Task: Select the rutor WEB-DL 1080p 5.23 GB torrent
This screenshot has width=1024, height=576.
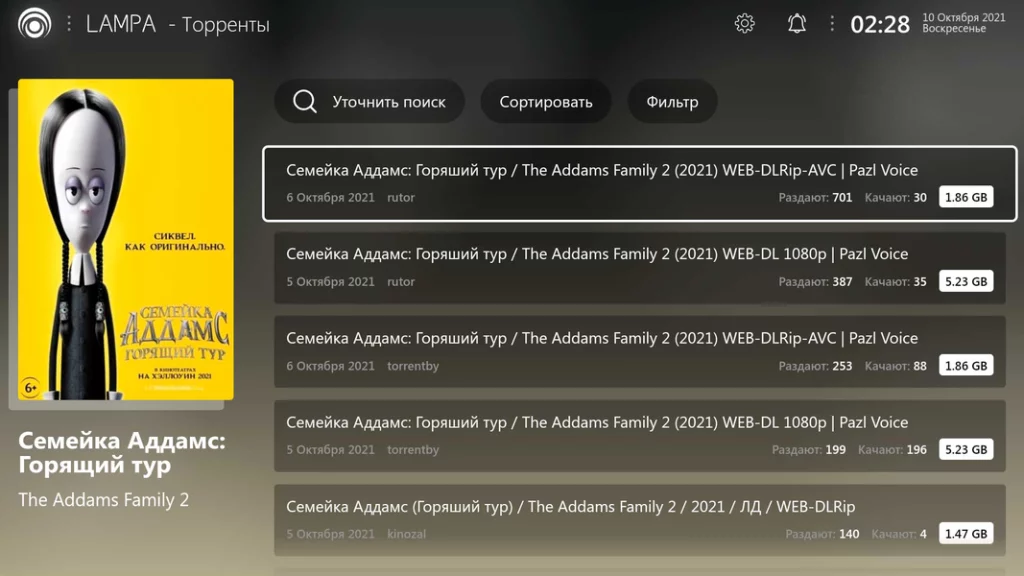Action: tap(639, 267)
